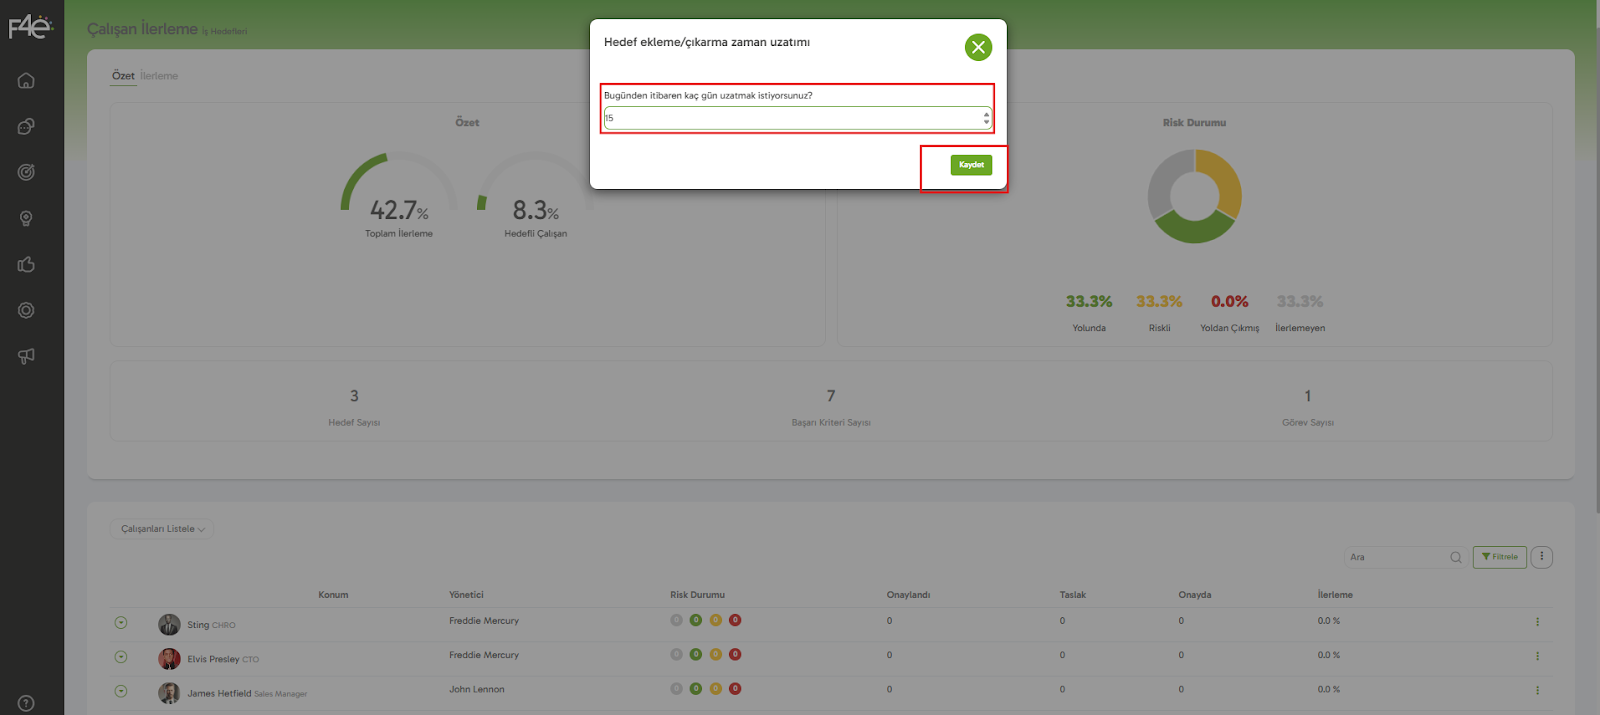Click the days extension number field
The height and width of the screenshot is (715, 1600).
tap(792, 118)
